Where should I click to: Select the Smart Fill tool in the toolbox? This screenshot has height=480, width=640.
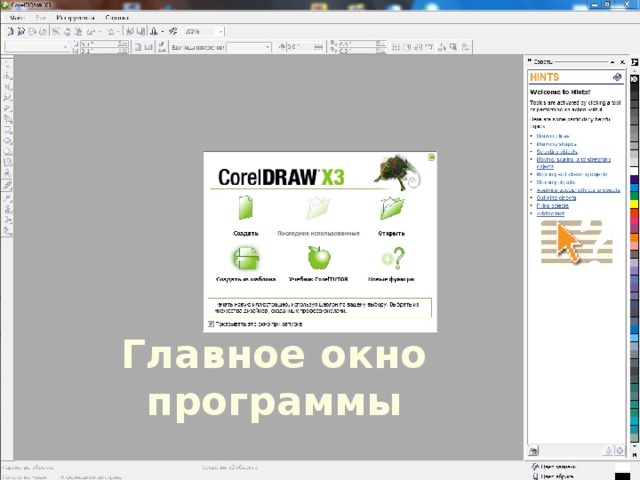(x=7, y=119)
